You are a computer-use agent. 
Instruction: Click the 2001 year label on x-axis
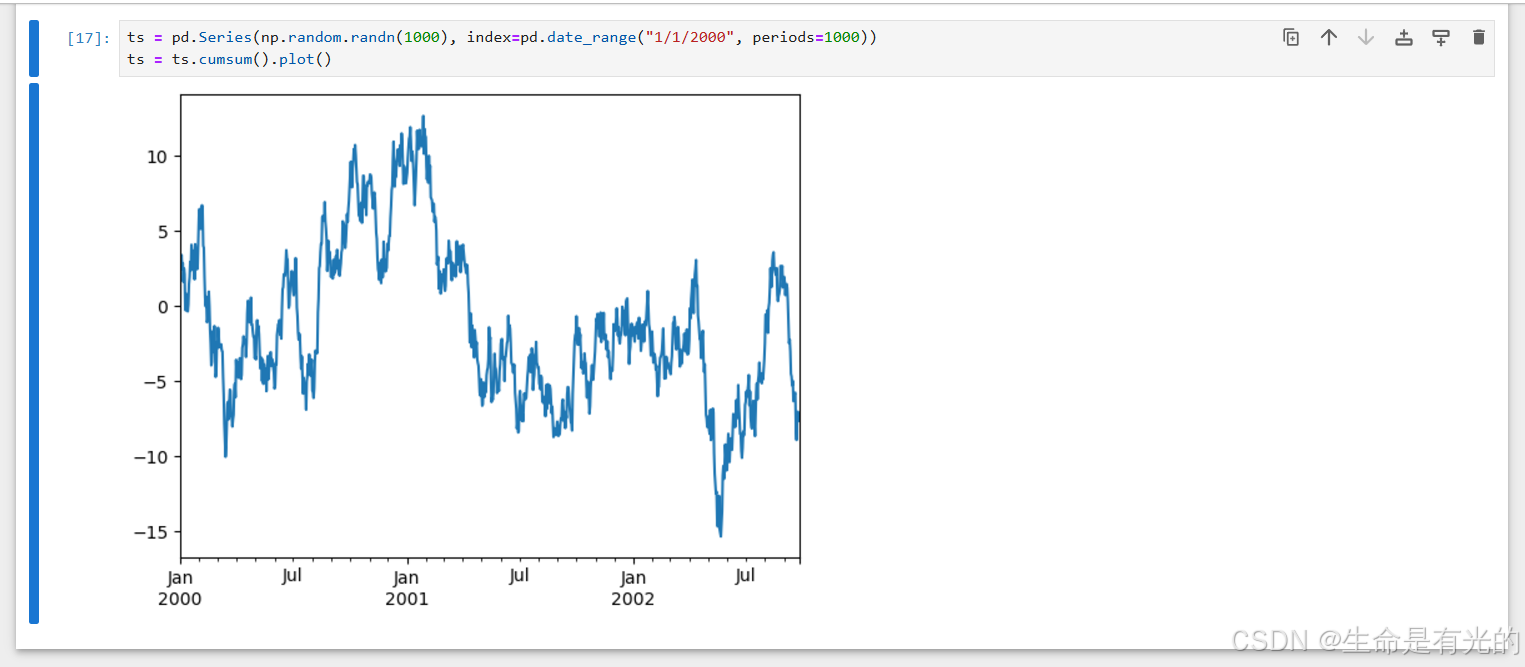click(406, 599)
